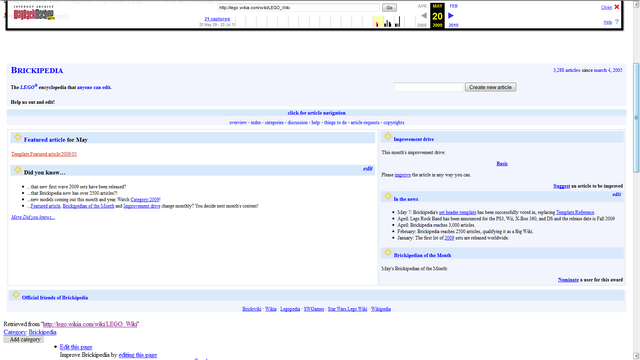
Task: Open the 'Edit this page' link
Action: (x=76, y=347)
